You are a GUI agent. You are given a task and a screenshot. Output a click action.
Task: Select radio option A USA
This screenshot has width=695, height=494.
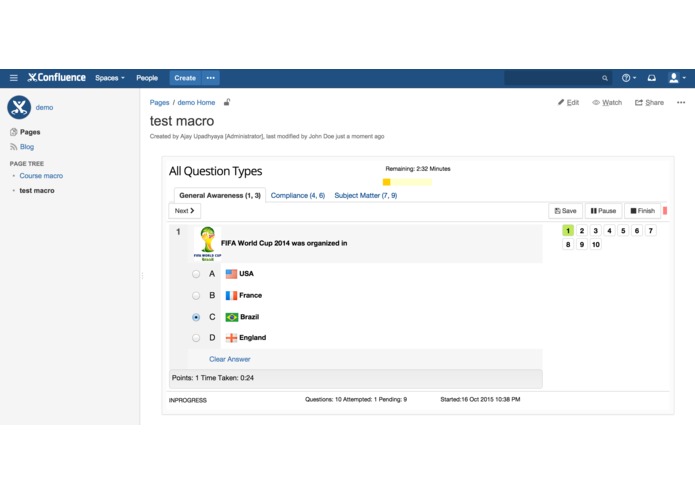coord(196,274)
